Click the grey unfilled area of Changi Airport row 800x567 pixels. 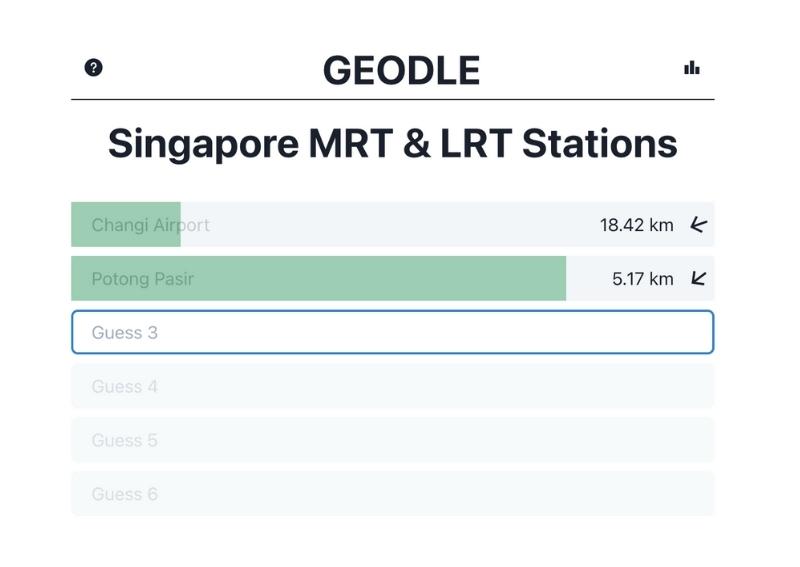pyautogui.click(x=400, y=225)
